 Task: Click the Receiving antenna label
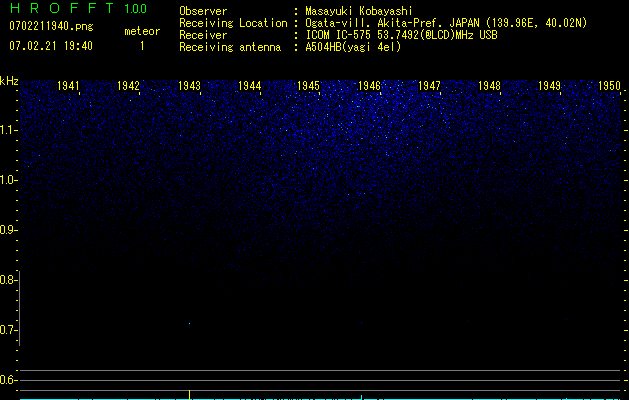230,47
